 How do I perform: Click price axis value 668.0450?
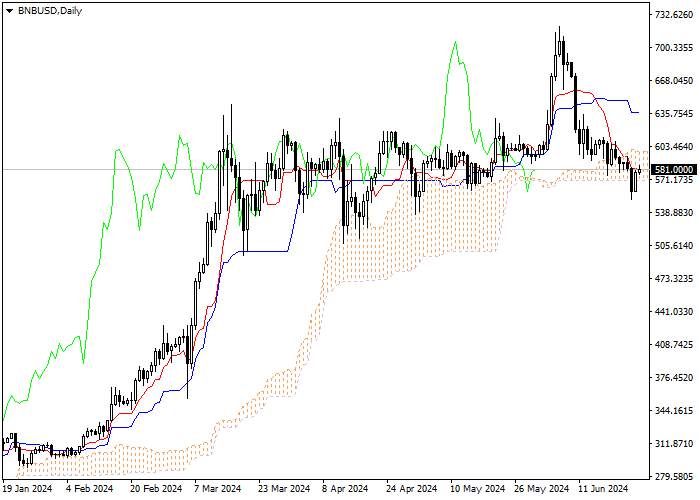pyautogui.click(x=674, y=81)
